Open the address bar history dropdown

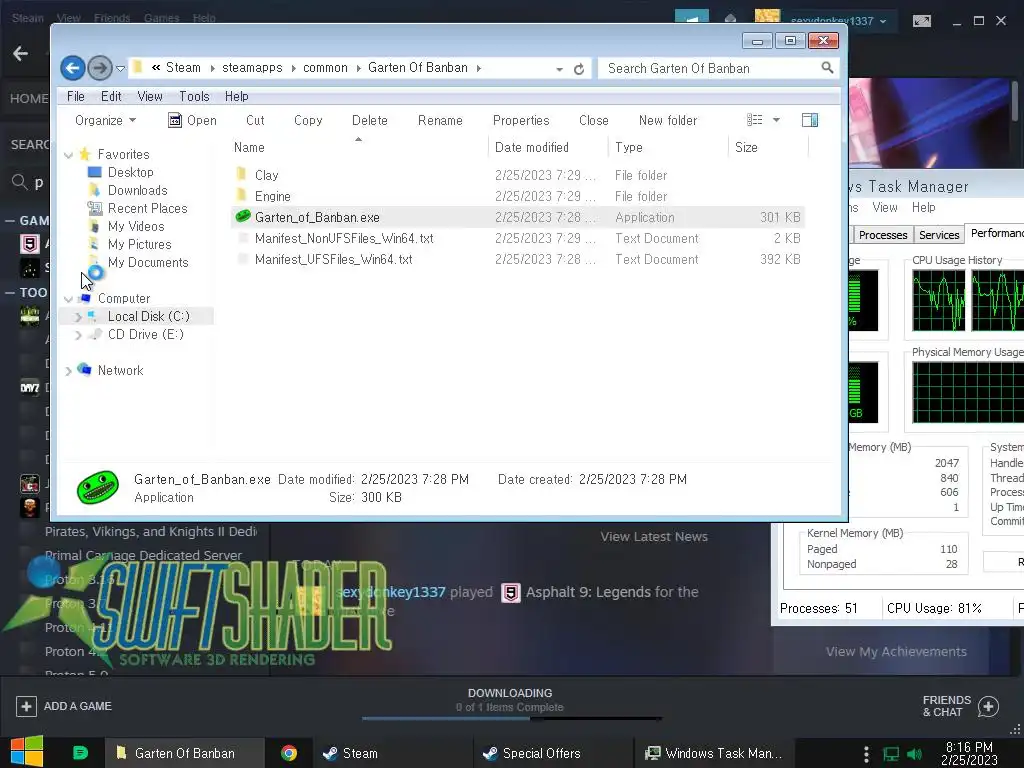point(560,69)
